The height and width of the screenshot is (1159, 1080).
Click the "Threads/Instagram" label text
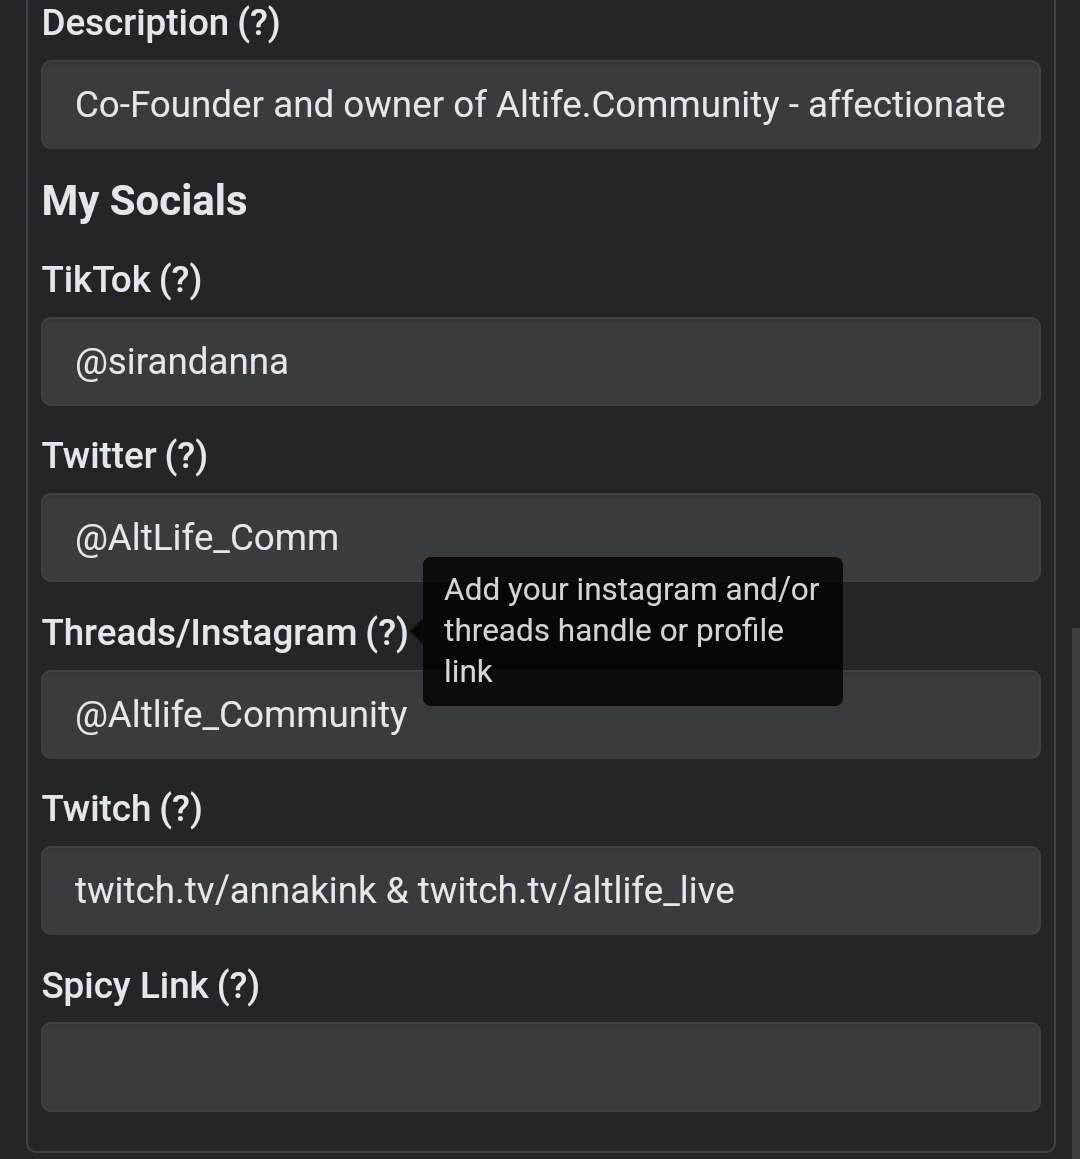tap(199, 633)
